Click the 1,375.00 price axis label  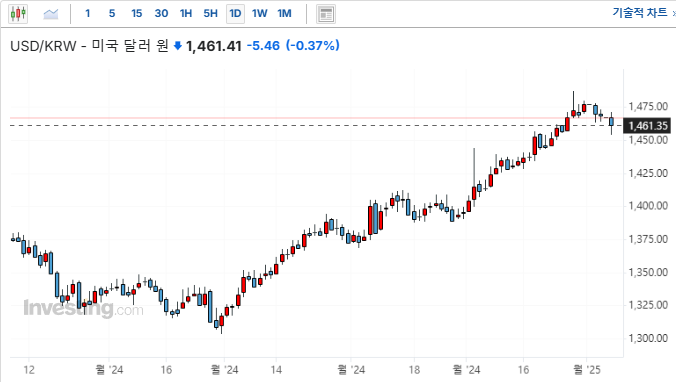[x=648, y=239]
